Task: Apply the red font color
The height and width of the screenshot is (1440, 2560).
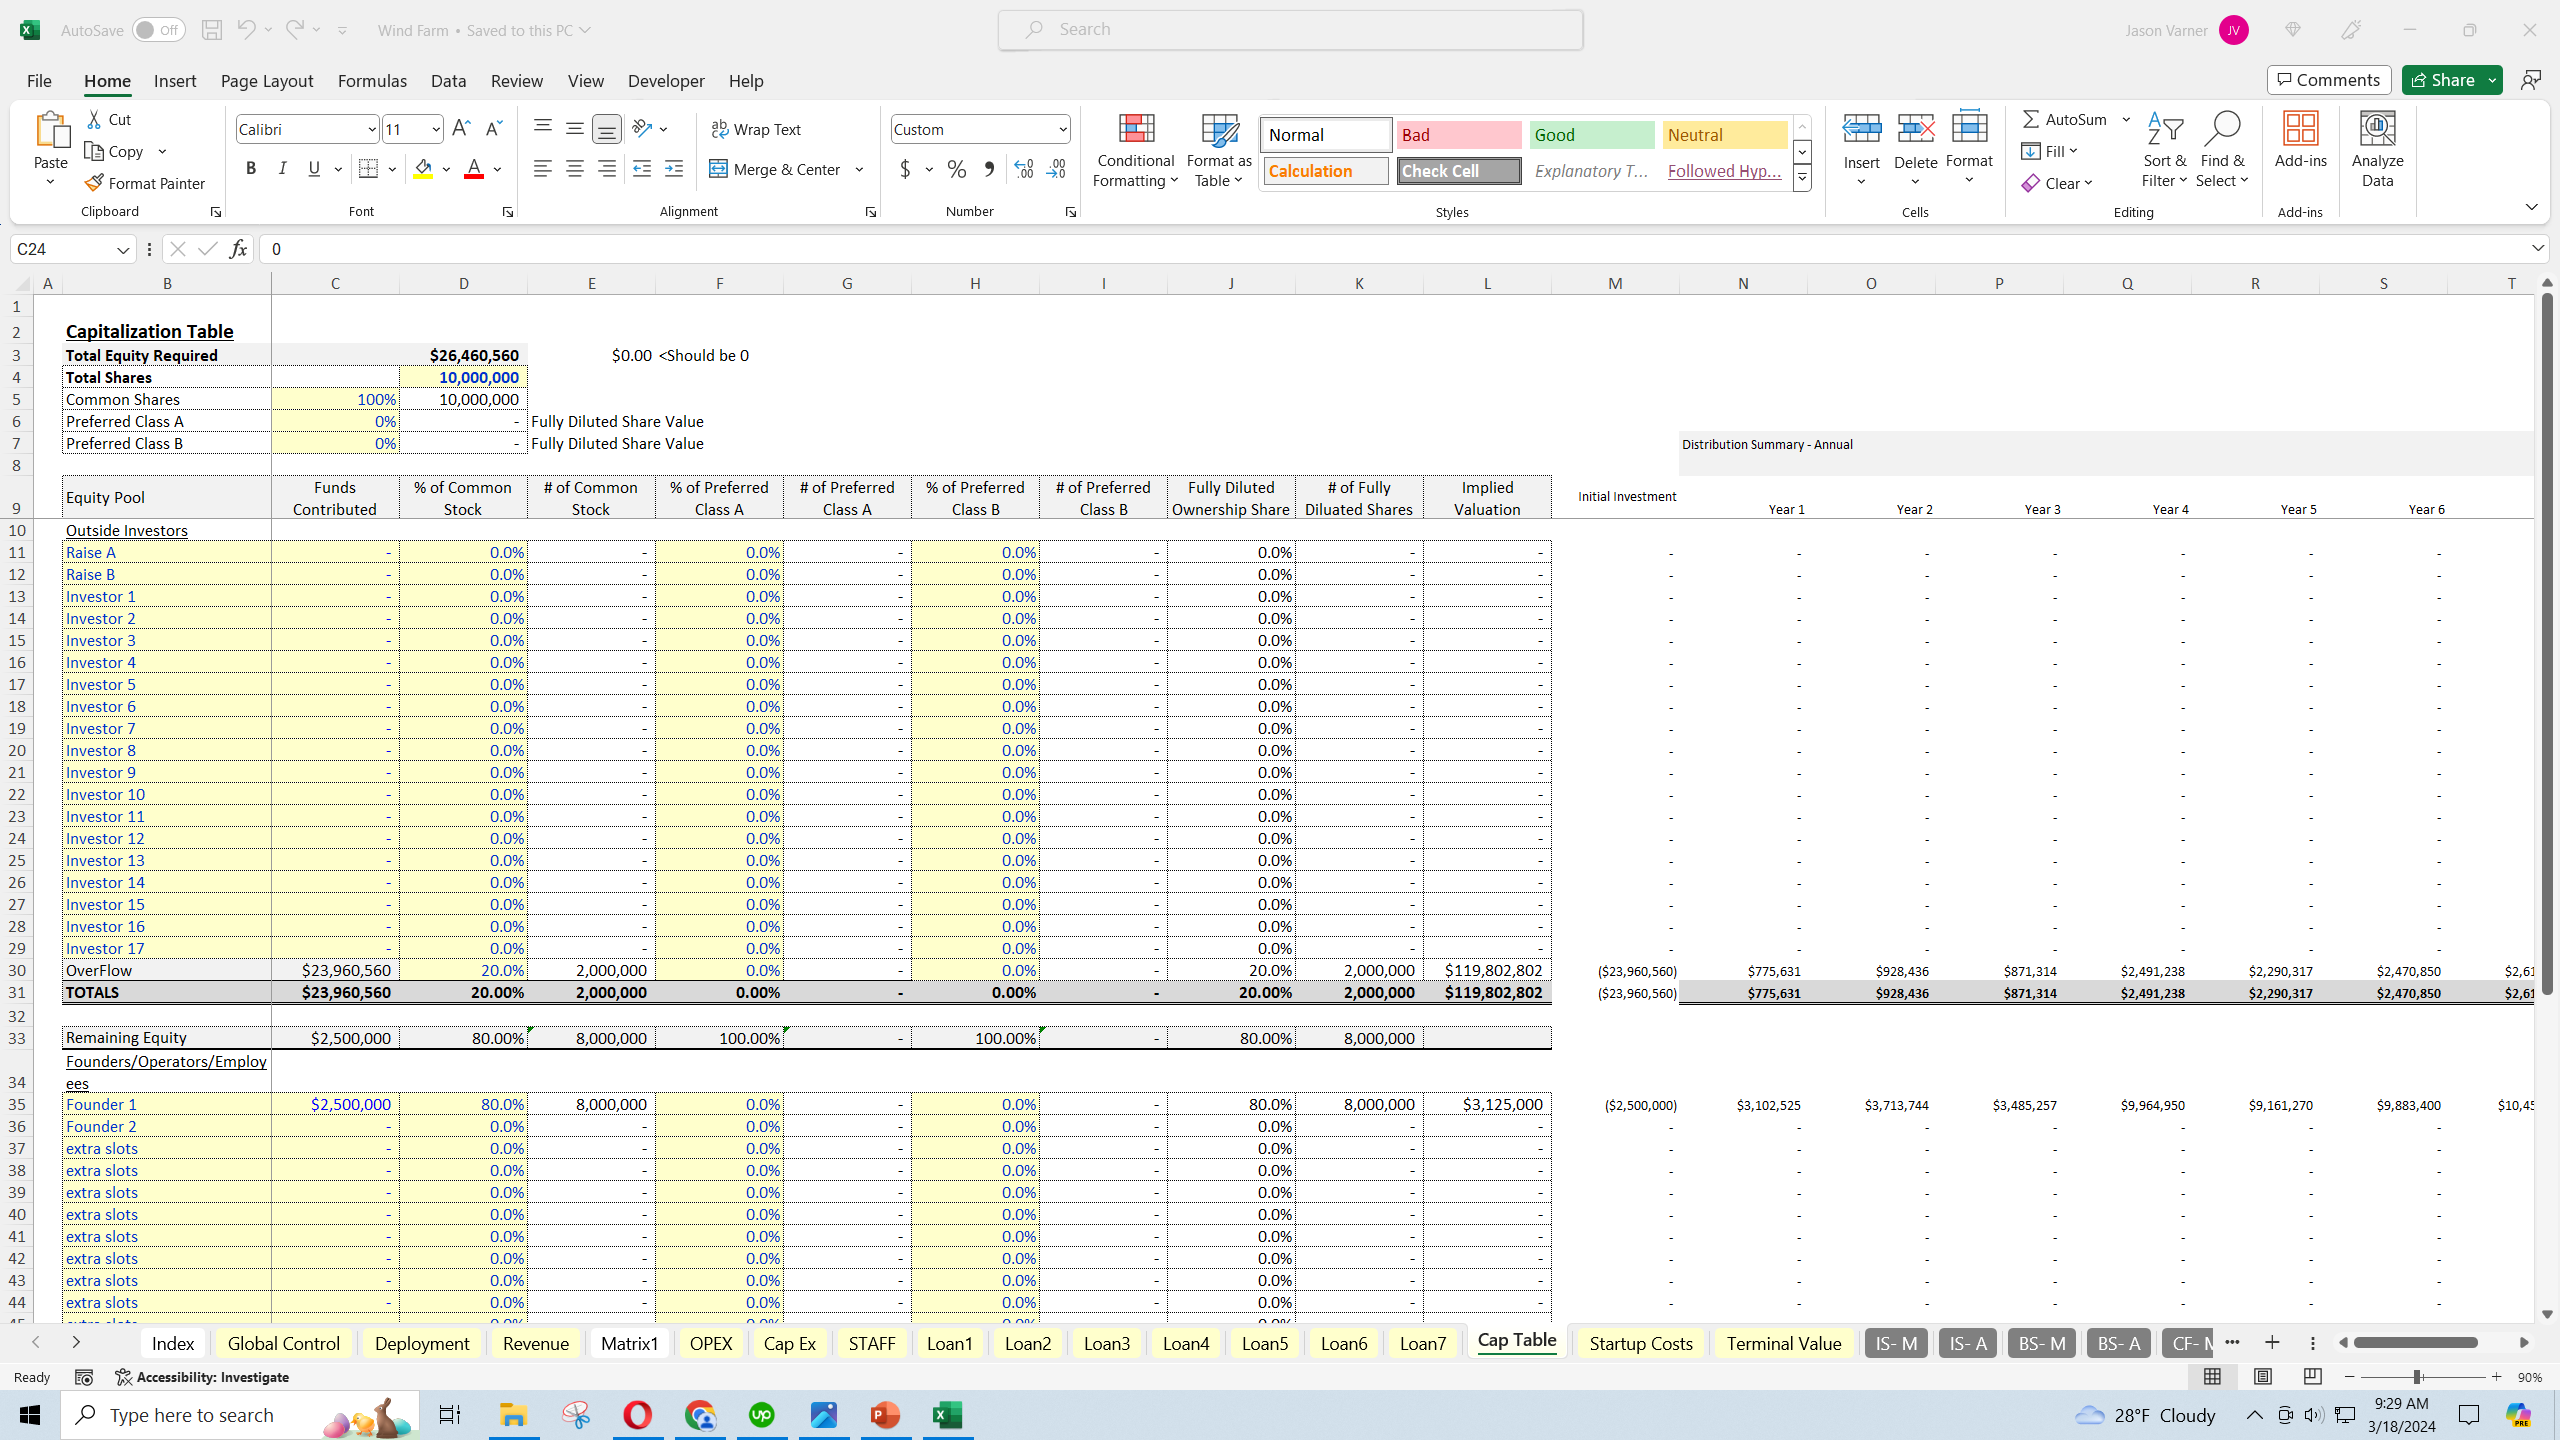Action: pos(474,169)
